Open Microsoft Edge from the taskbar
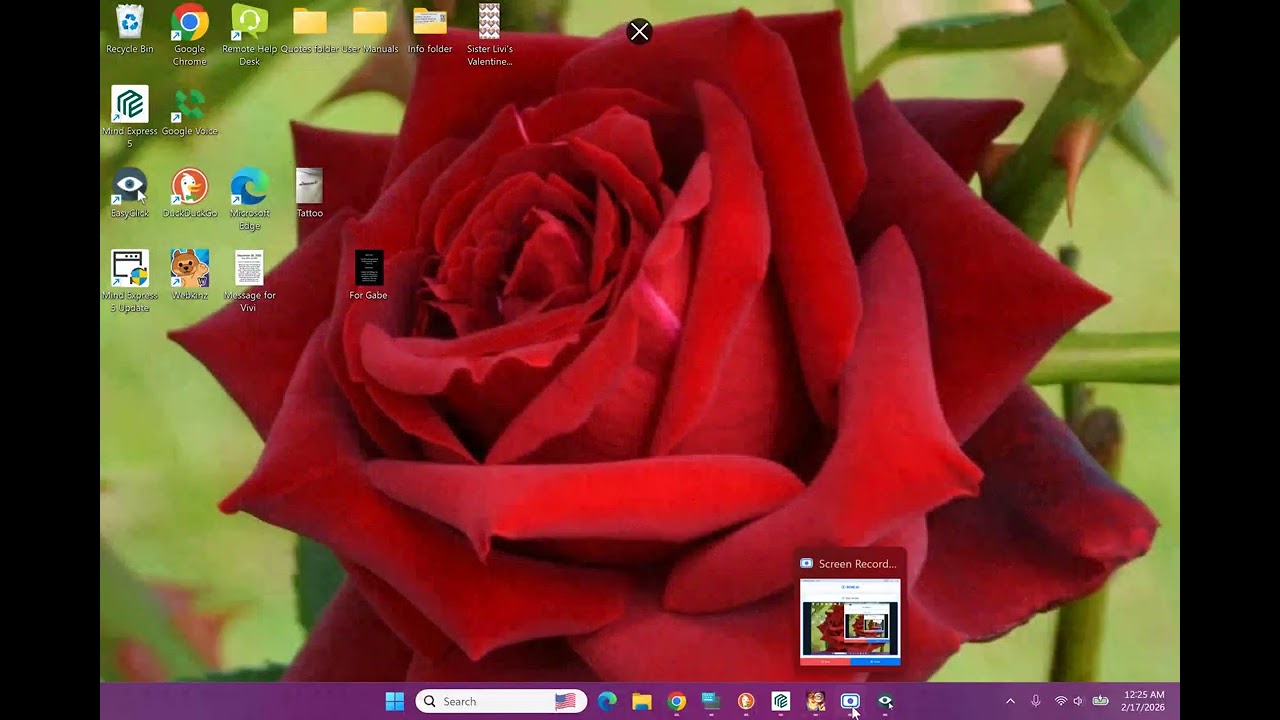Image resolution: width=1280 pixels, height=720 pixels. click(607, 701)
